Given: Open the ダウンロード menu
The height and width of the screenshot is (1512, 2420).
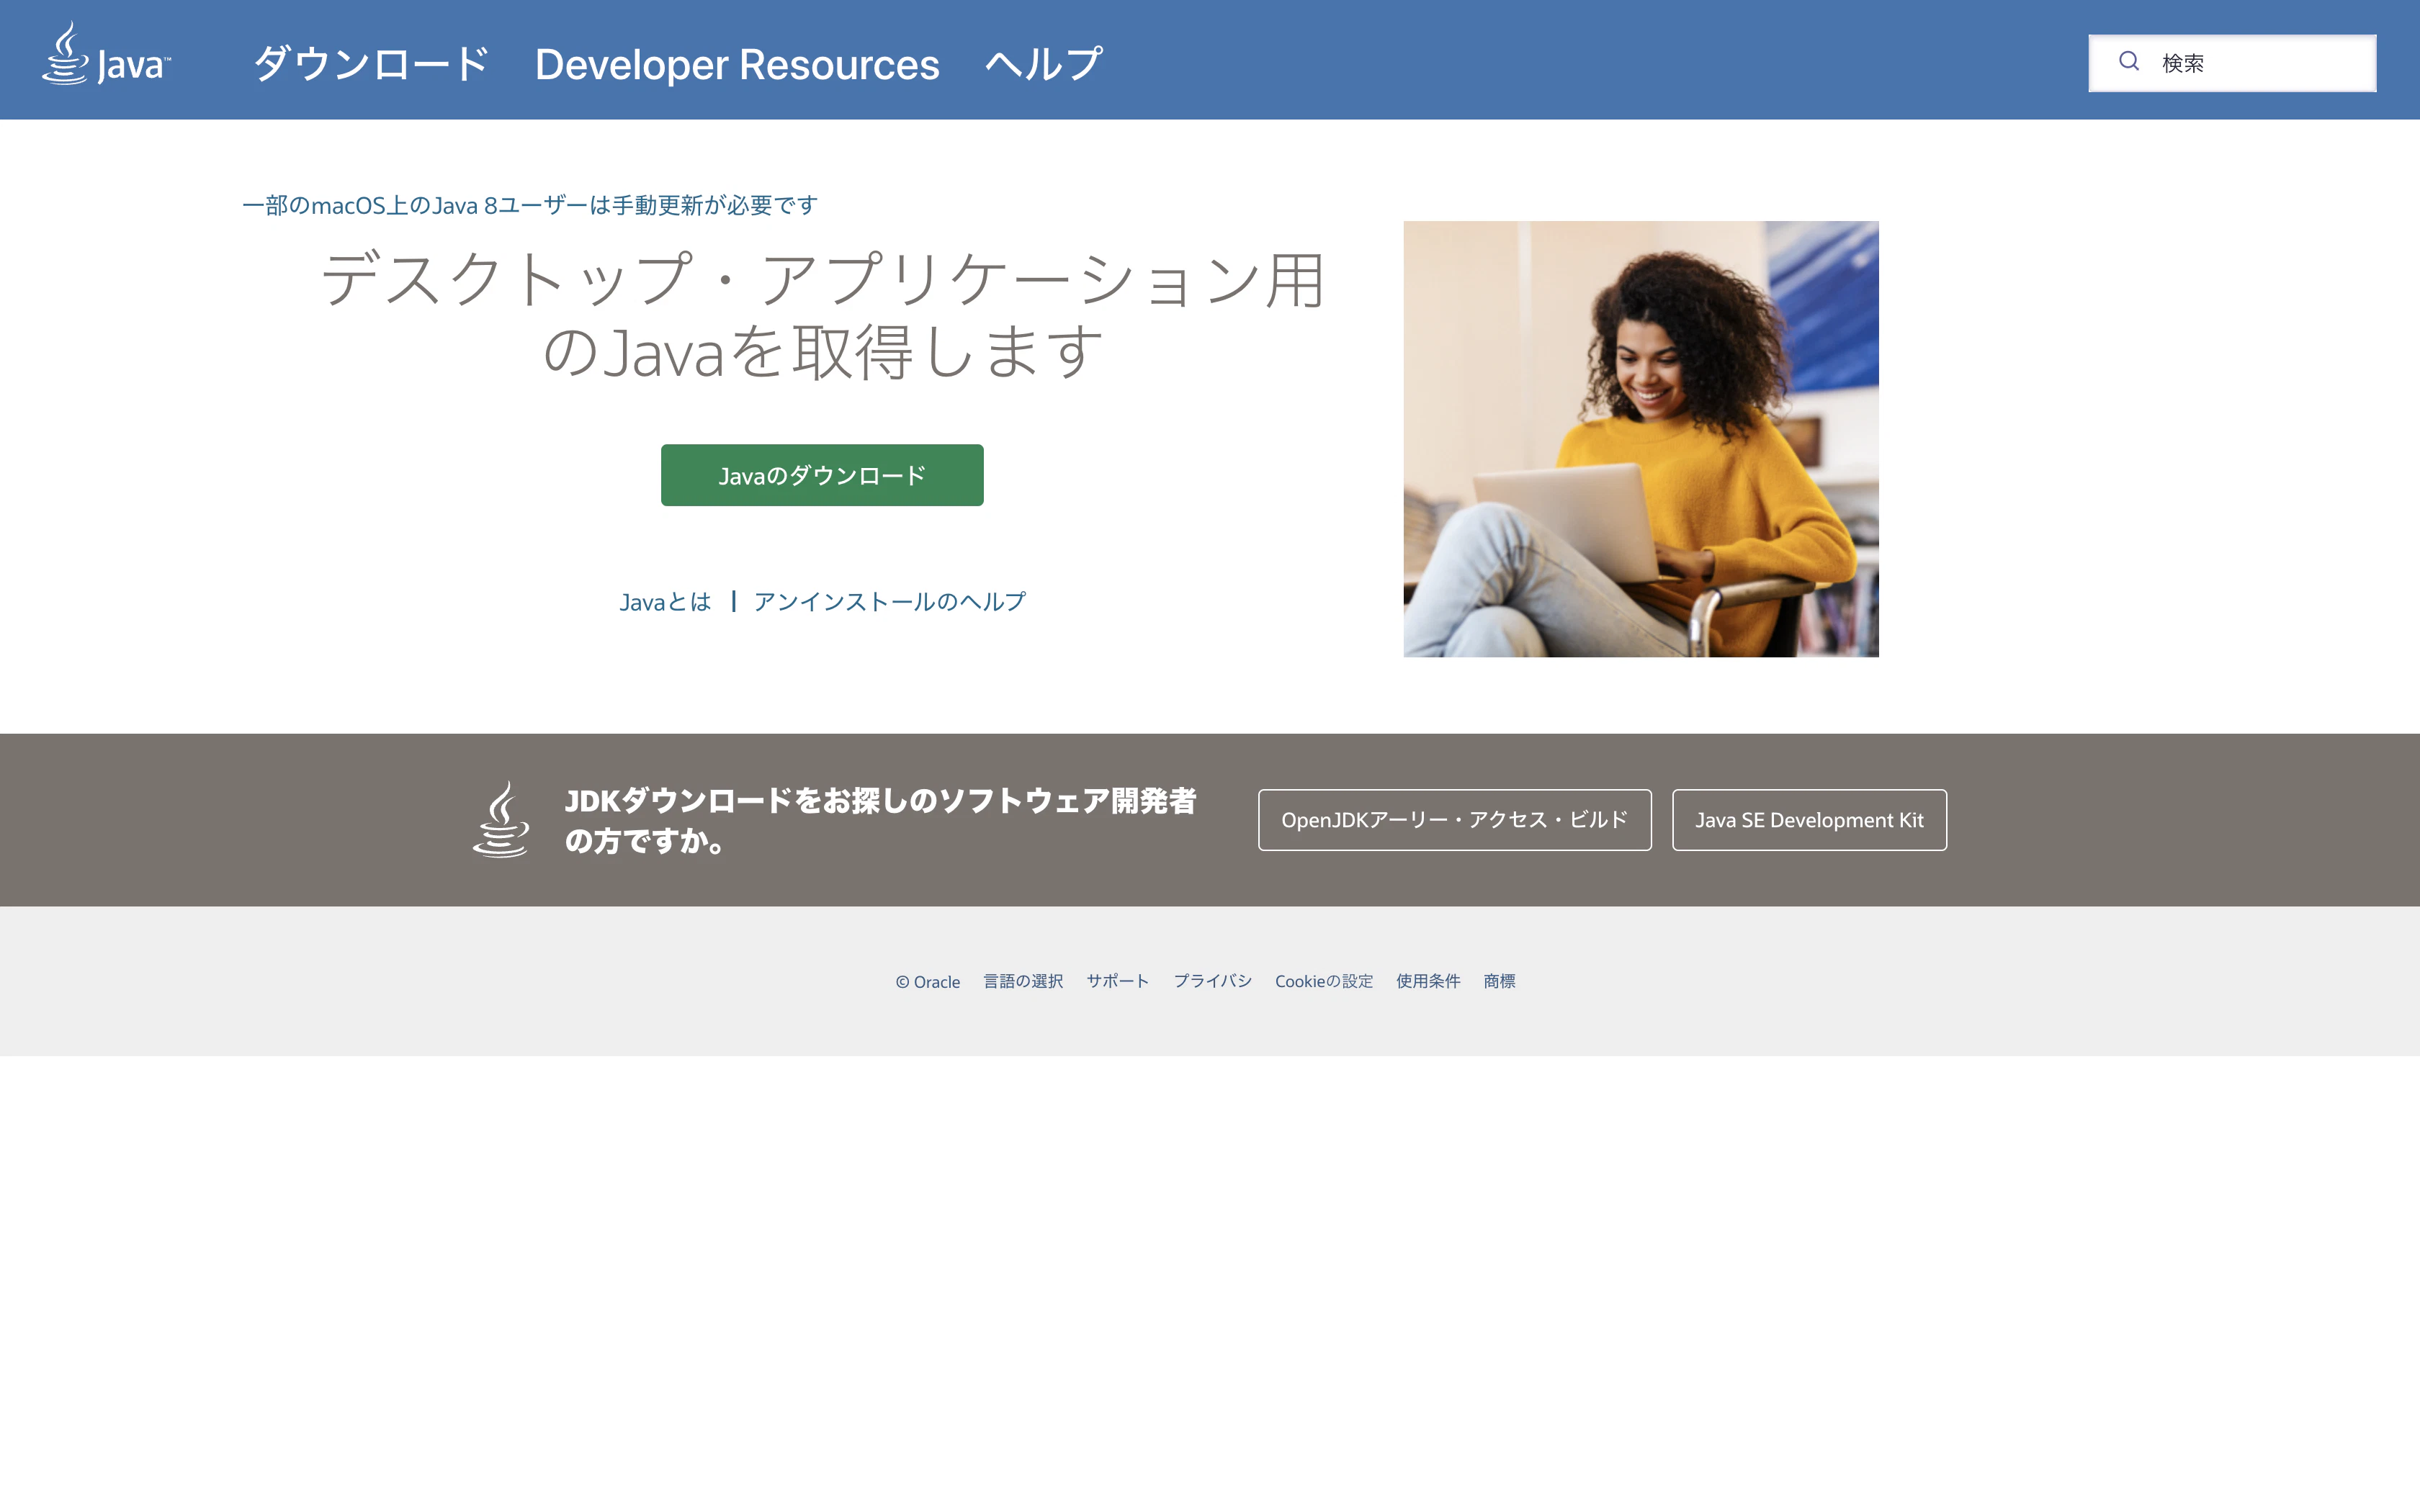Looking at the screenshot, I should (x=371, y=64).
